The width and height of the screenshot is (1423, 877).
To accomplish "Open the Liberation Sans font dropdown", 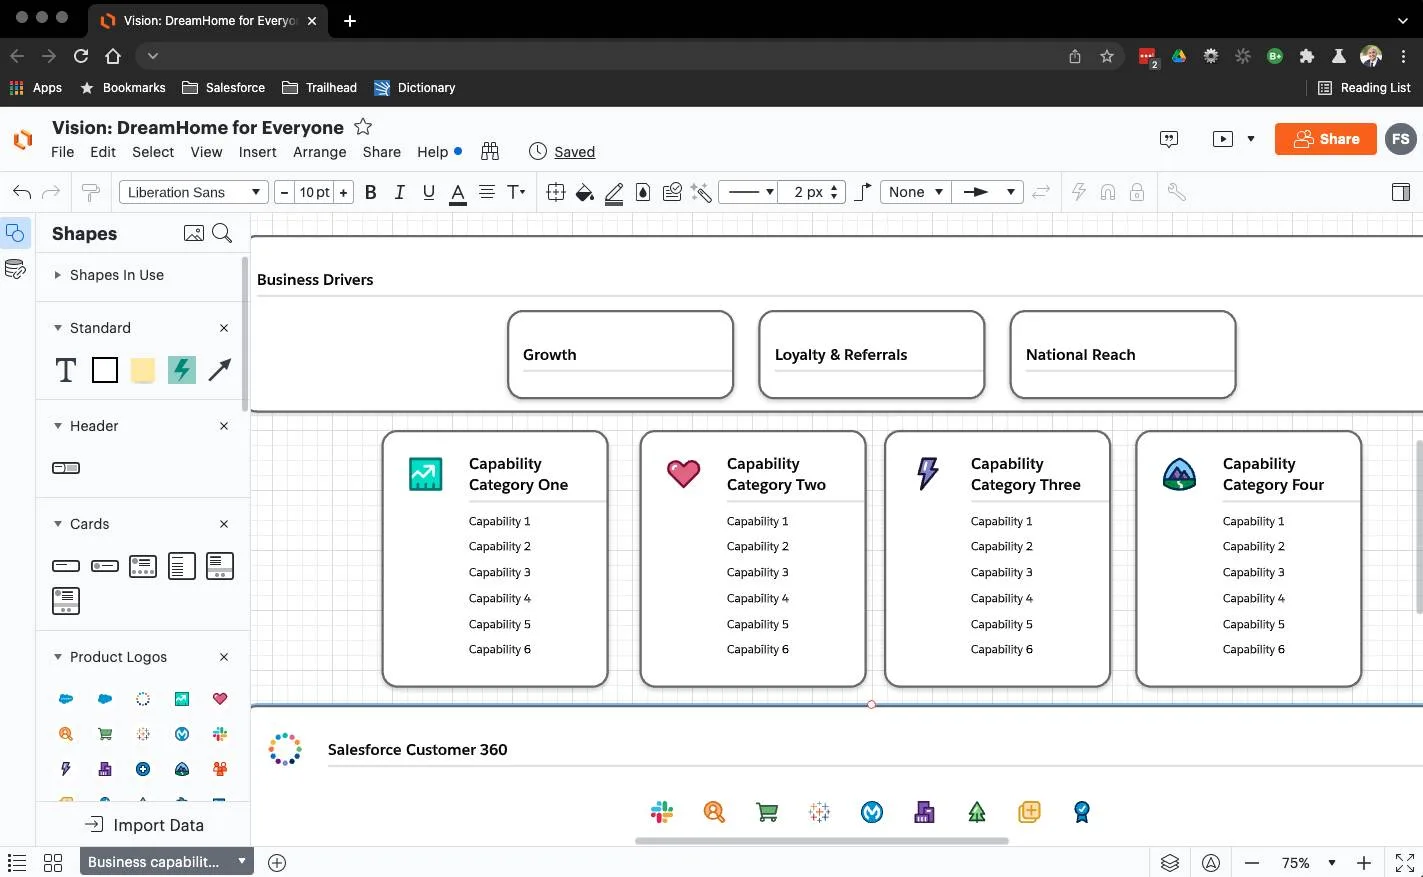I will [193, 192].
